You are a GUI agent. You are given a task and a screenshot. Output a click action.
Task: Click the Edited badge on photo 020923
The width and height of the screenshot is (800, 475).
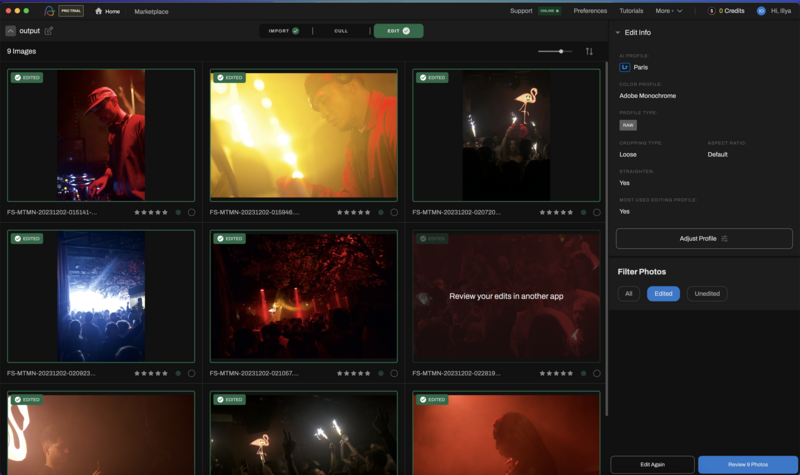27,238
